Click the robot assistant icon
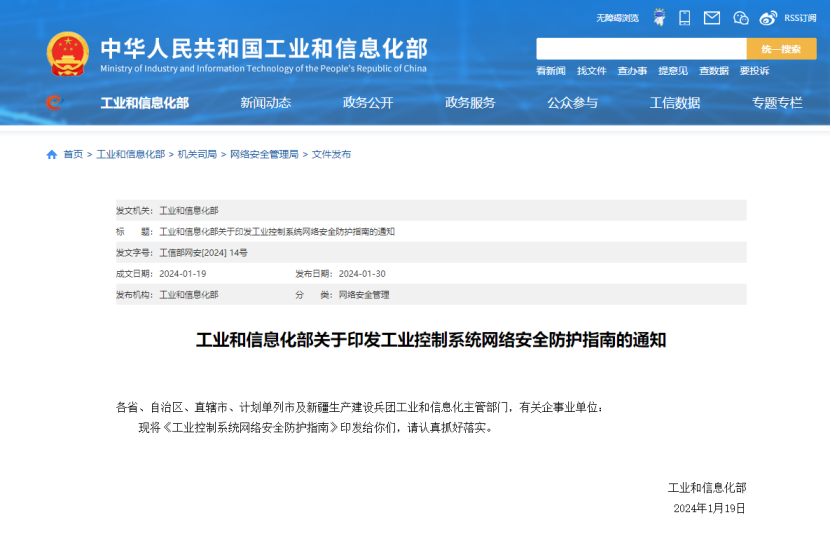831x550 pixels. pyautogui.click(x=660, y=18)
